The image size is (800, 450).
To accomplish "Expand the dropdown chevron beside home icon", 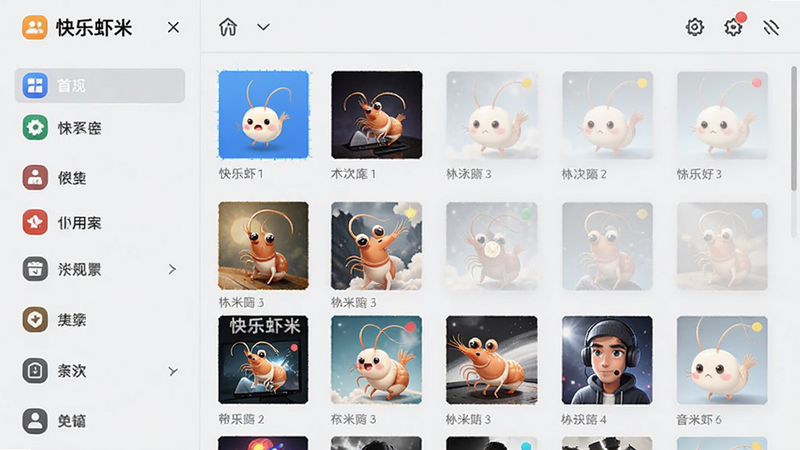I will coord(263,27).
